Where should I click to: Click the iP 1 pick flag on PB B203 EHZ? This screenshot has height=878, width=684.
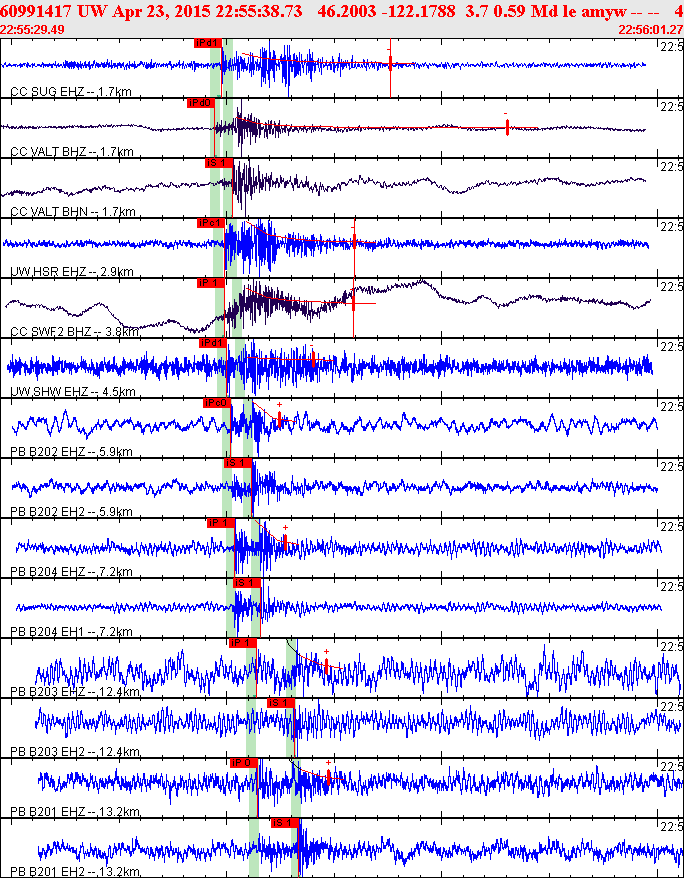(243, 643)
